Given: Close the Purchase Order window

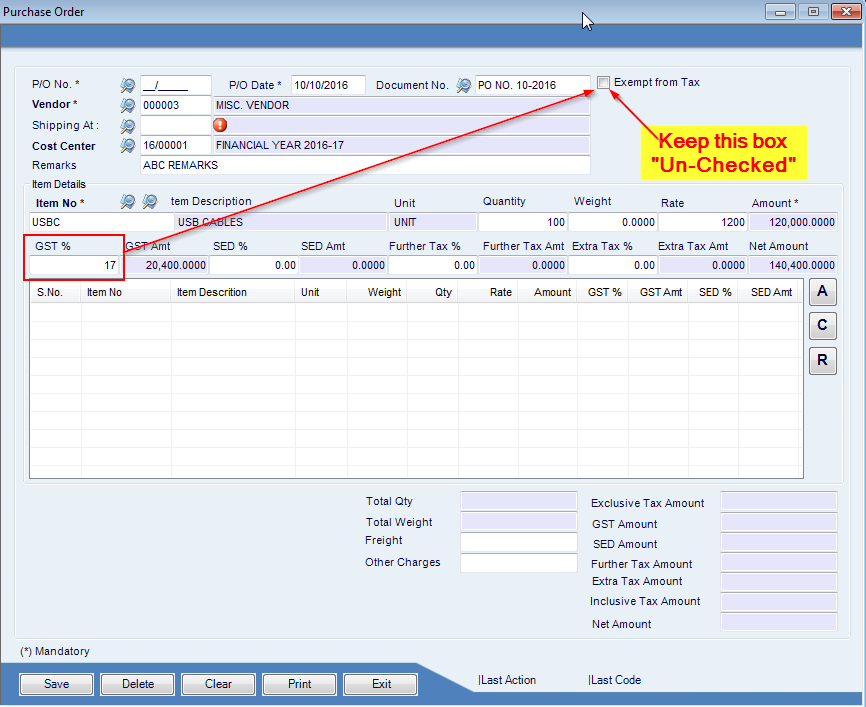Looking at the screenshot, I should tap(846, 12).
